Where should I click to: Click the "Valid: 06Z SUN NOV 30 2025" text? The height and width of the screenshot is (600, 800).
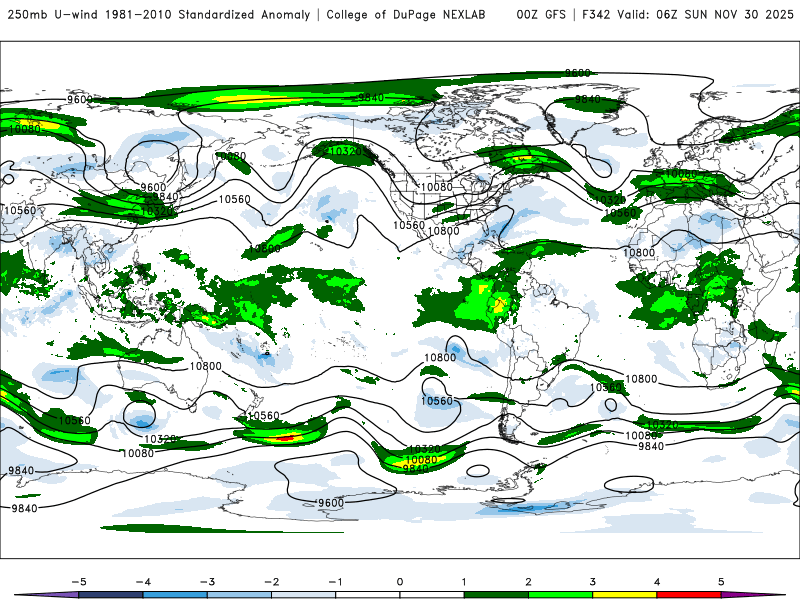coord(706,14)
